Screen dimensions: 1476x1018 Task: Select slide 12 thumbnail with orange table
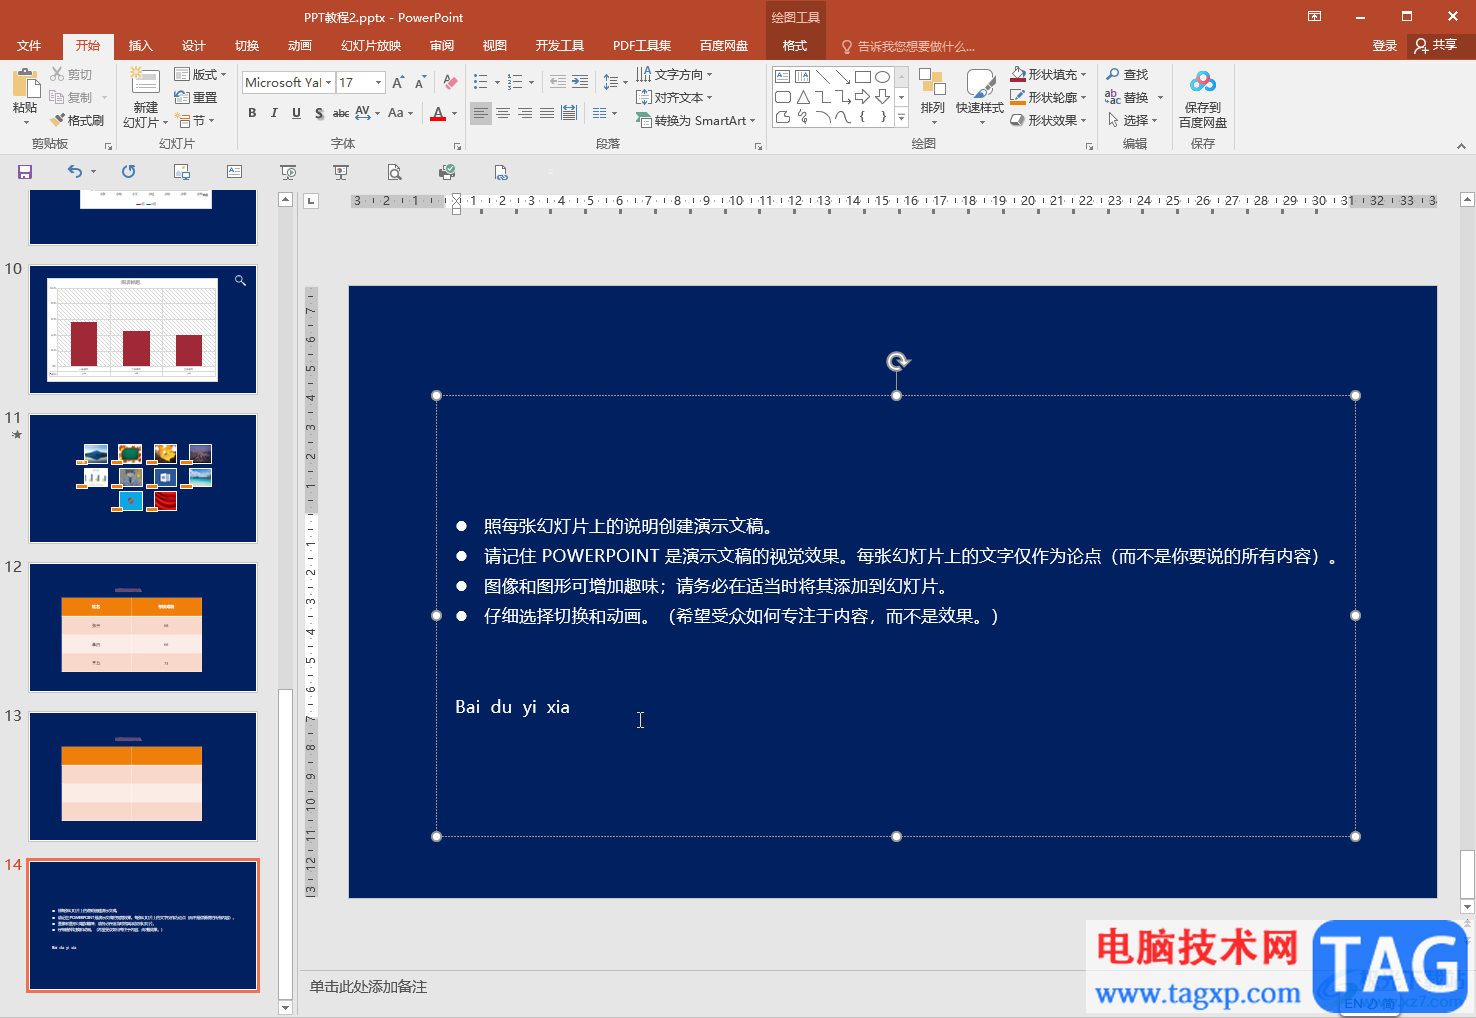pos(143,627)
